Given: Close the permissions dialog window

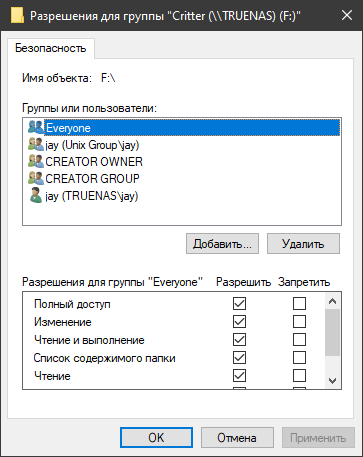Looking at the screenshot, I should tap(347, 15).
